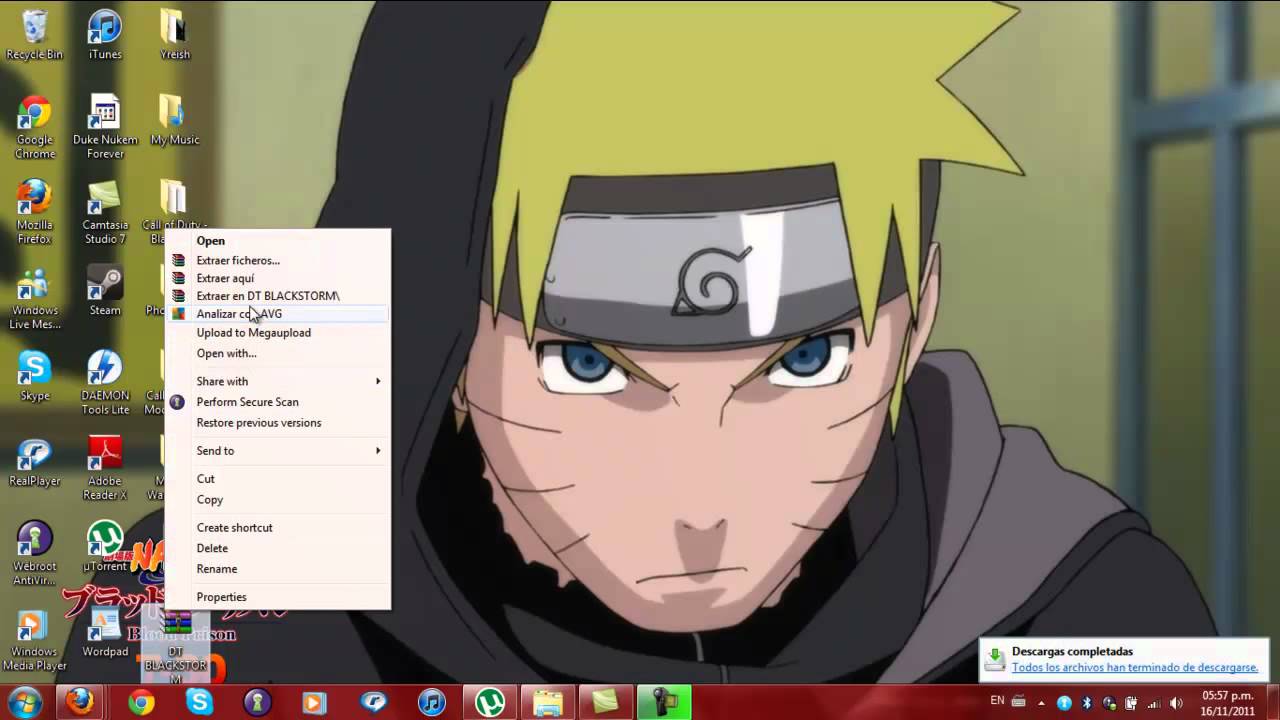Open iTunes from the taskbar

[x=431, y=702]
